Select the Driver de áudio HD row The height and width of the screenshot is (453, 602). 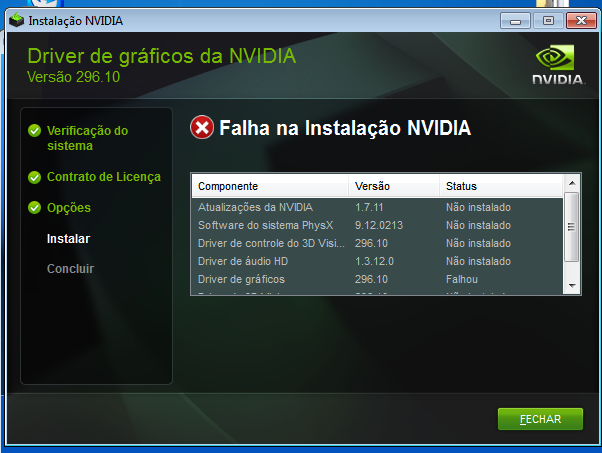point(377,261)
